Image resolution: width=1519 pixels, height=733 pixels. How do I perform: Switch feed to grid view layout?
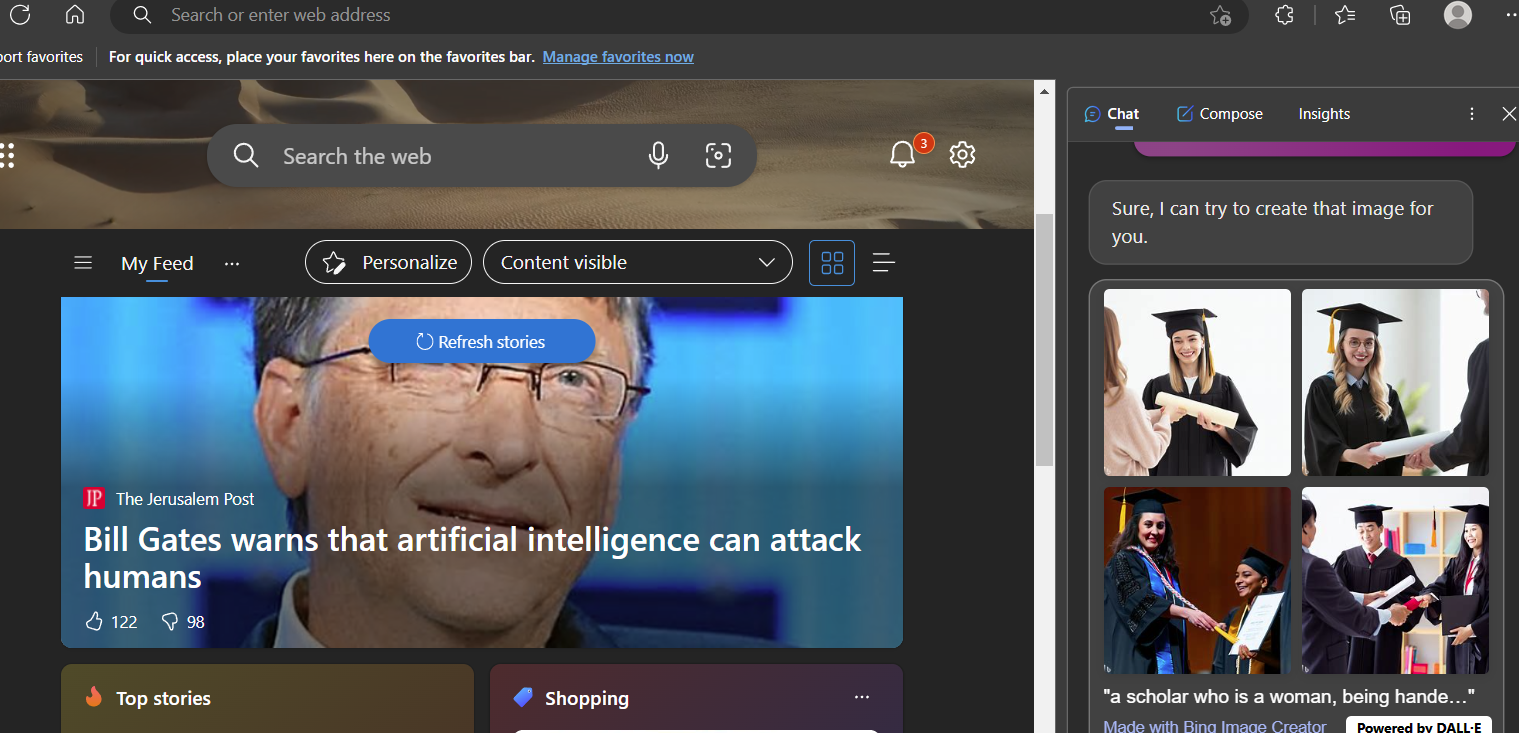832,263
